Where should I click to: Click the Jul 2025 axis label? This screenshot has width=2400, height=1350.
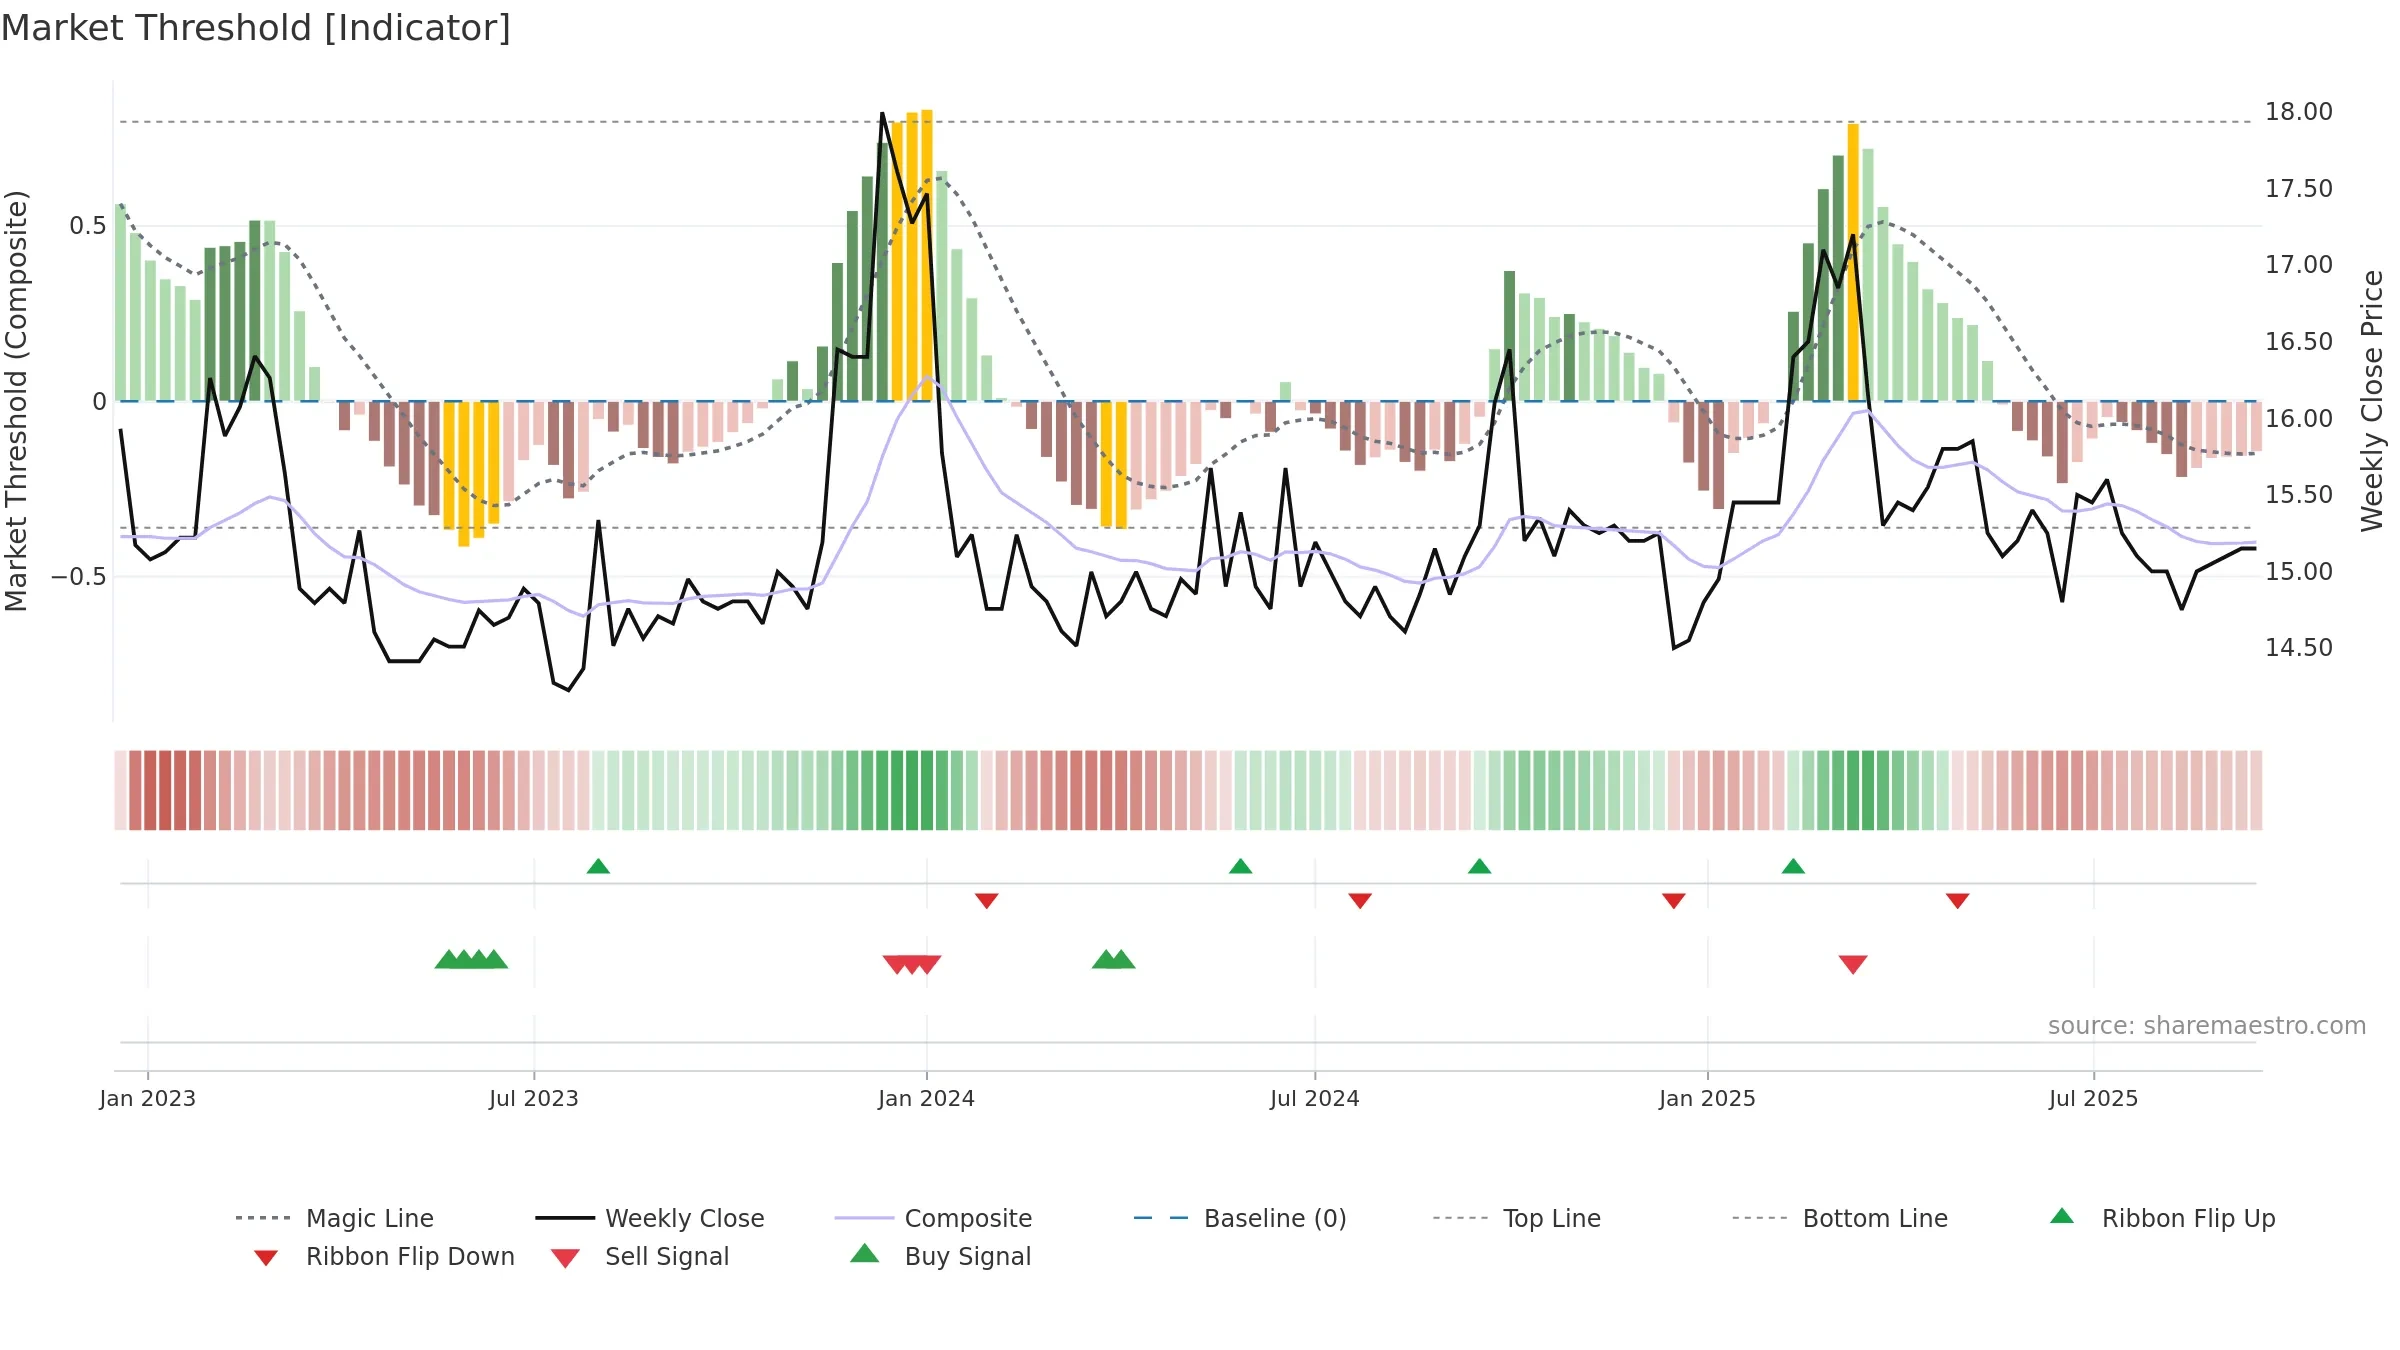point(2094,1098)
